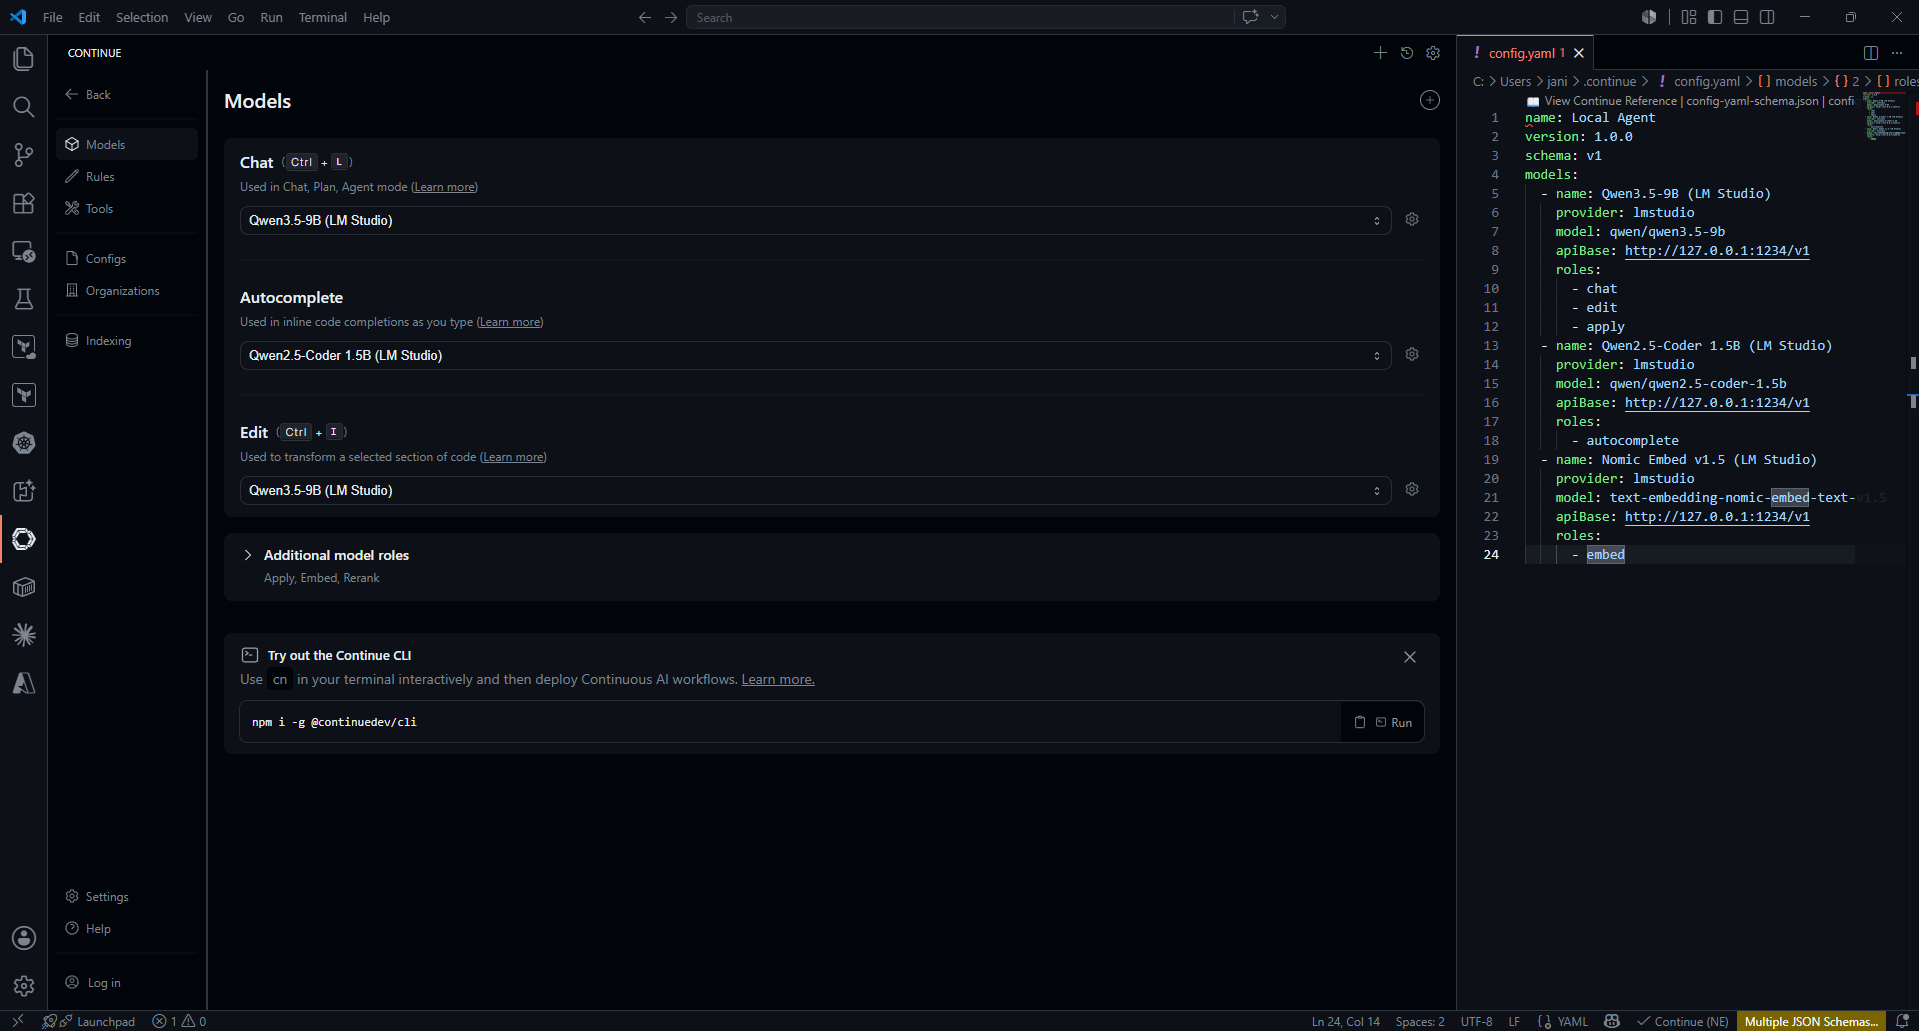Configure the Edit model via gear icon
Screen dimensions: 1919x1031
pos(1412,489)
